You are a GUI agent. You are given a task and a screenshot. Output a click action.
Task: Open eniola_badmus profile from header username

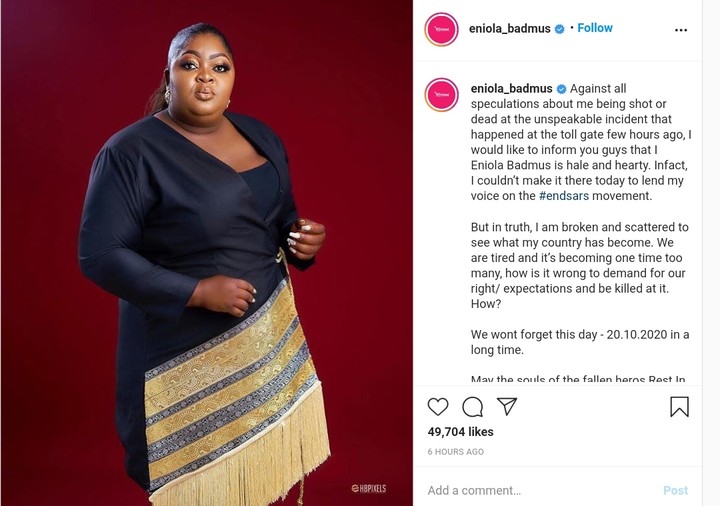[x=509, y=29]
